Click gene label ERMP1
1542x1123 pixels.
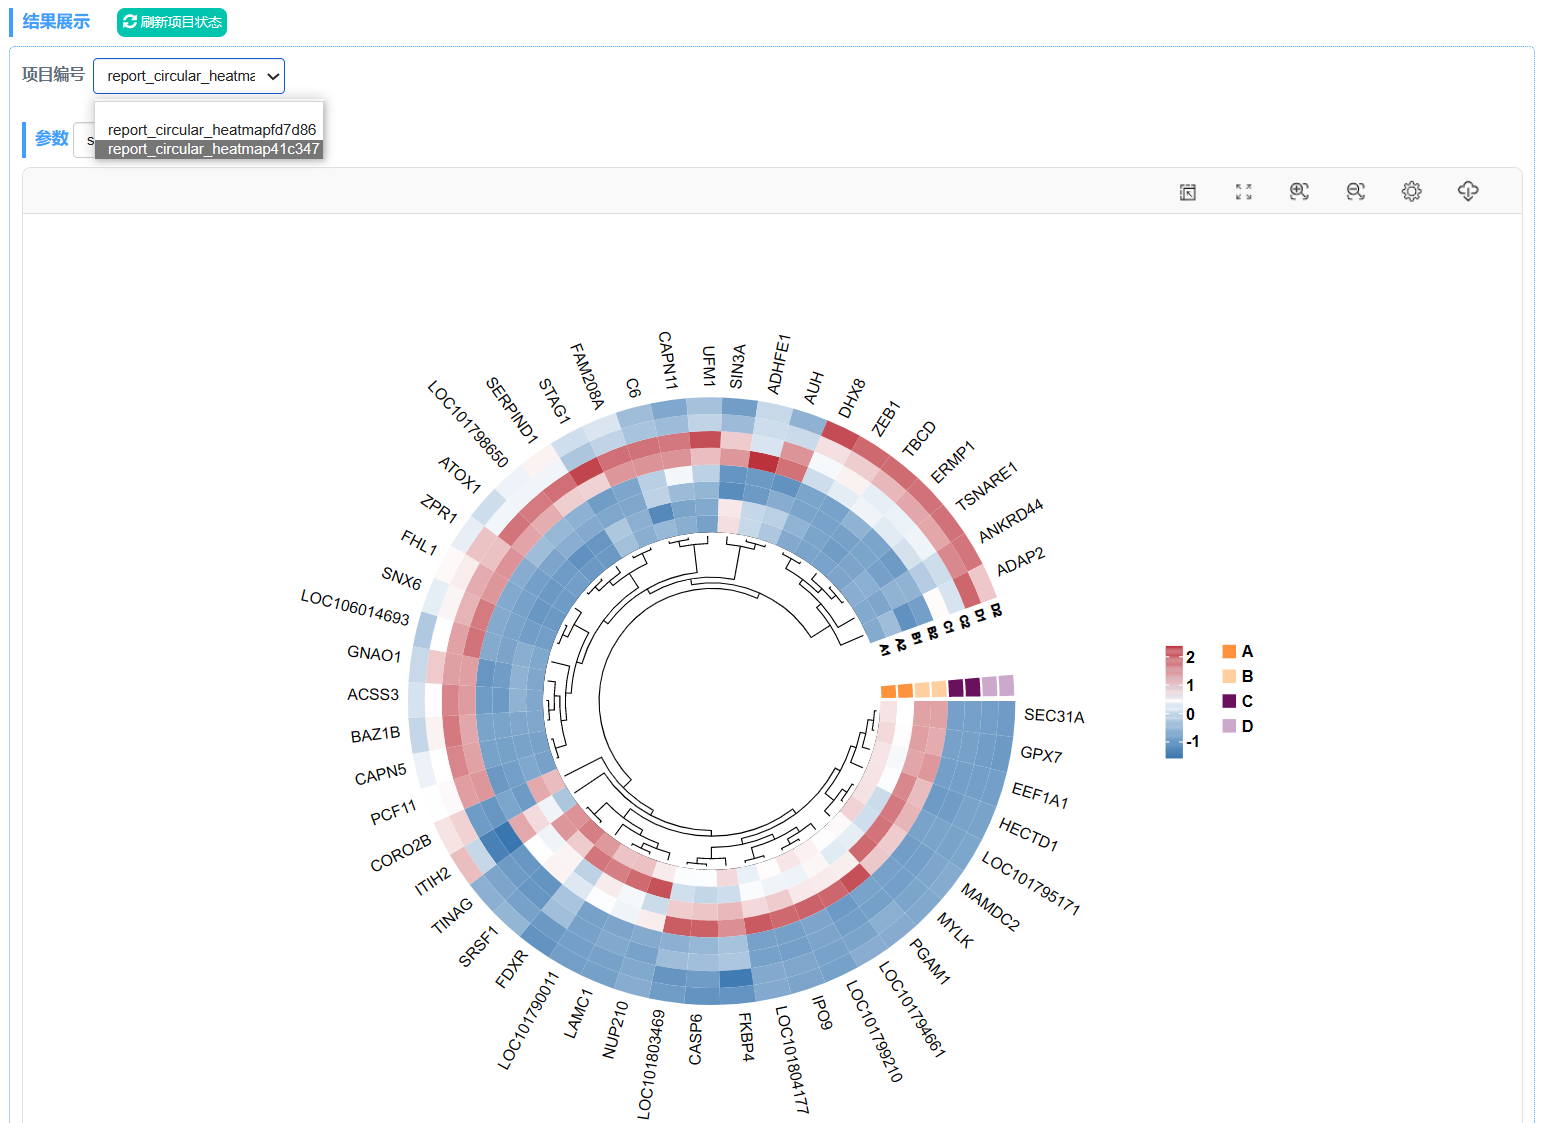tap(952, 462)
